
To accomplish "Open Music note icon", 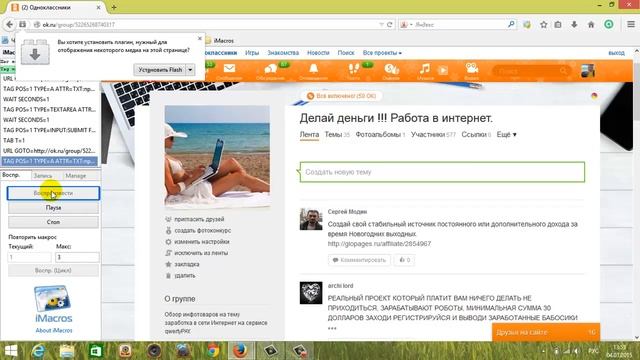I will click(x=424, y=69).
